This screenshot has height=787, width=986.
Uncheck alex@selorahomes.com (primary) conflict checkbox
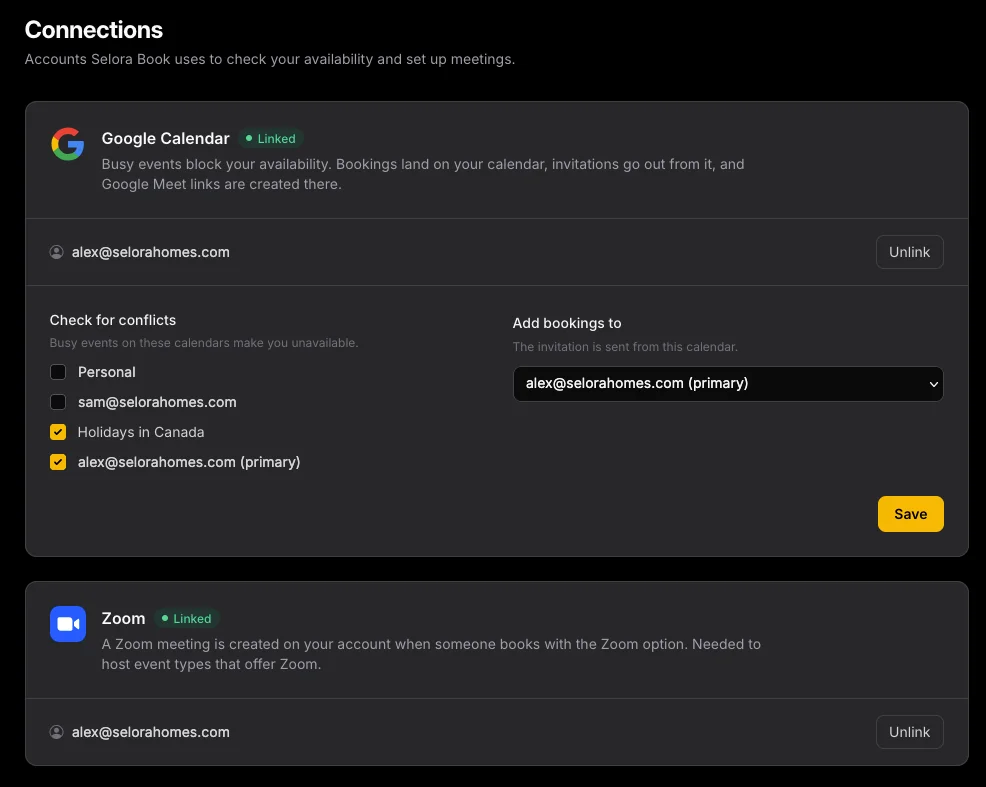[58, 462]
